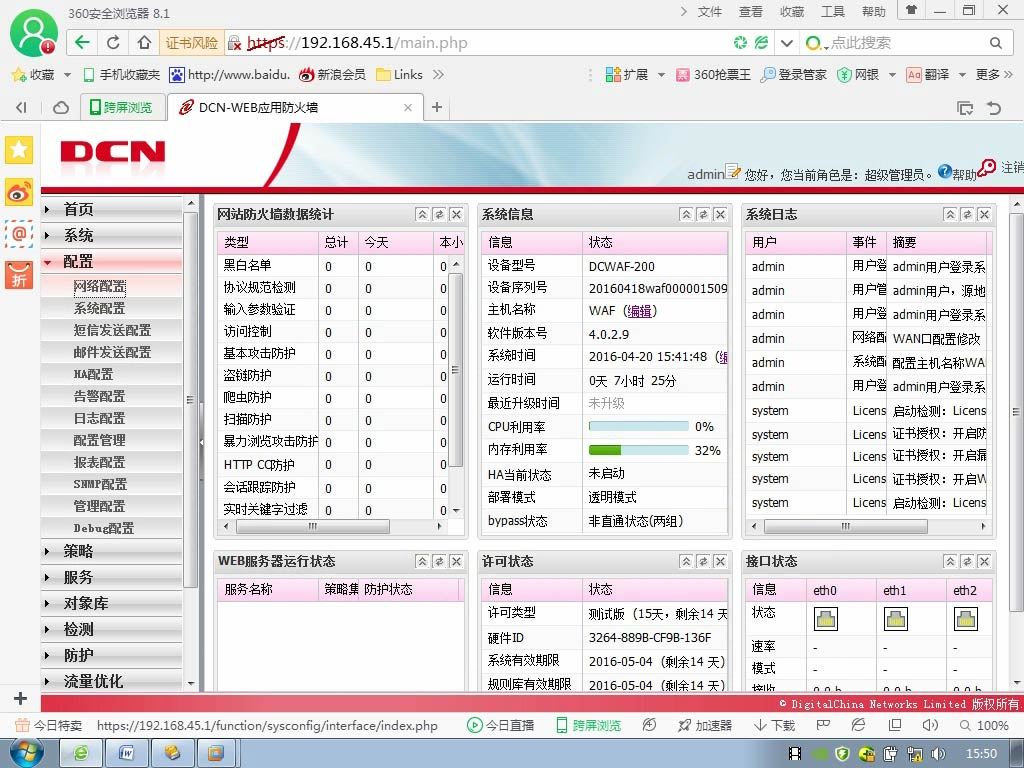Click the admin profile edit icon

pyautogui.click(x=733, y=171)
